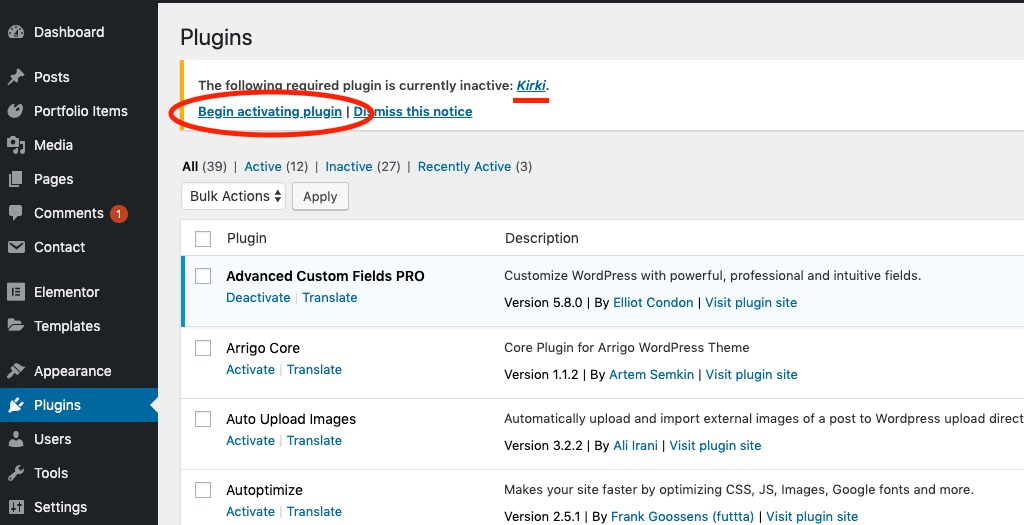Click the Appearance paintbrush icon
1024x525 pixels.
pyautogui.click(x=16, y=371)
